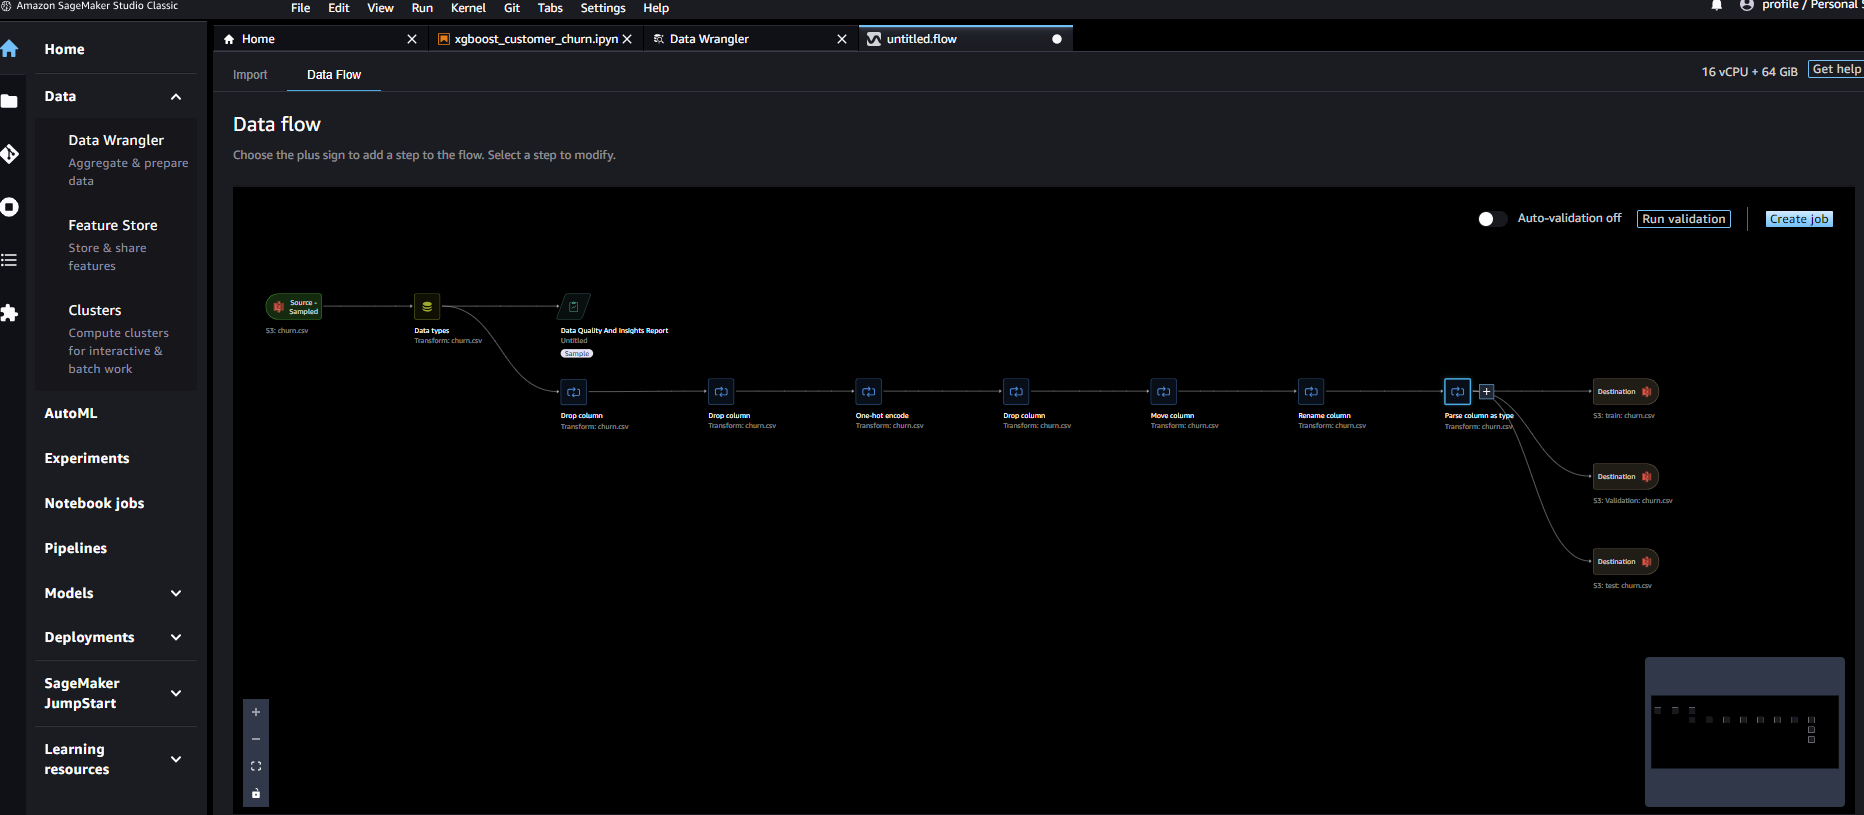The height and width of the screenshot is (815, 1864).
Task: Click Home in the sidebar navigation
Action: point(64,49)
